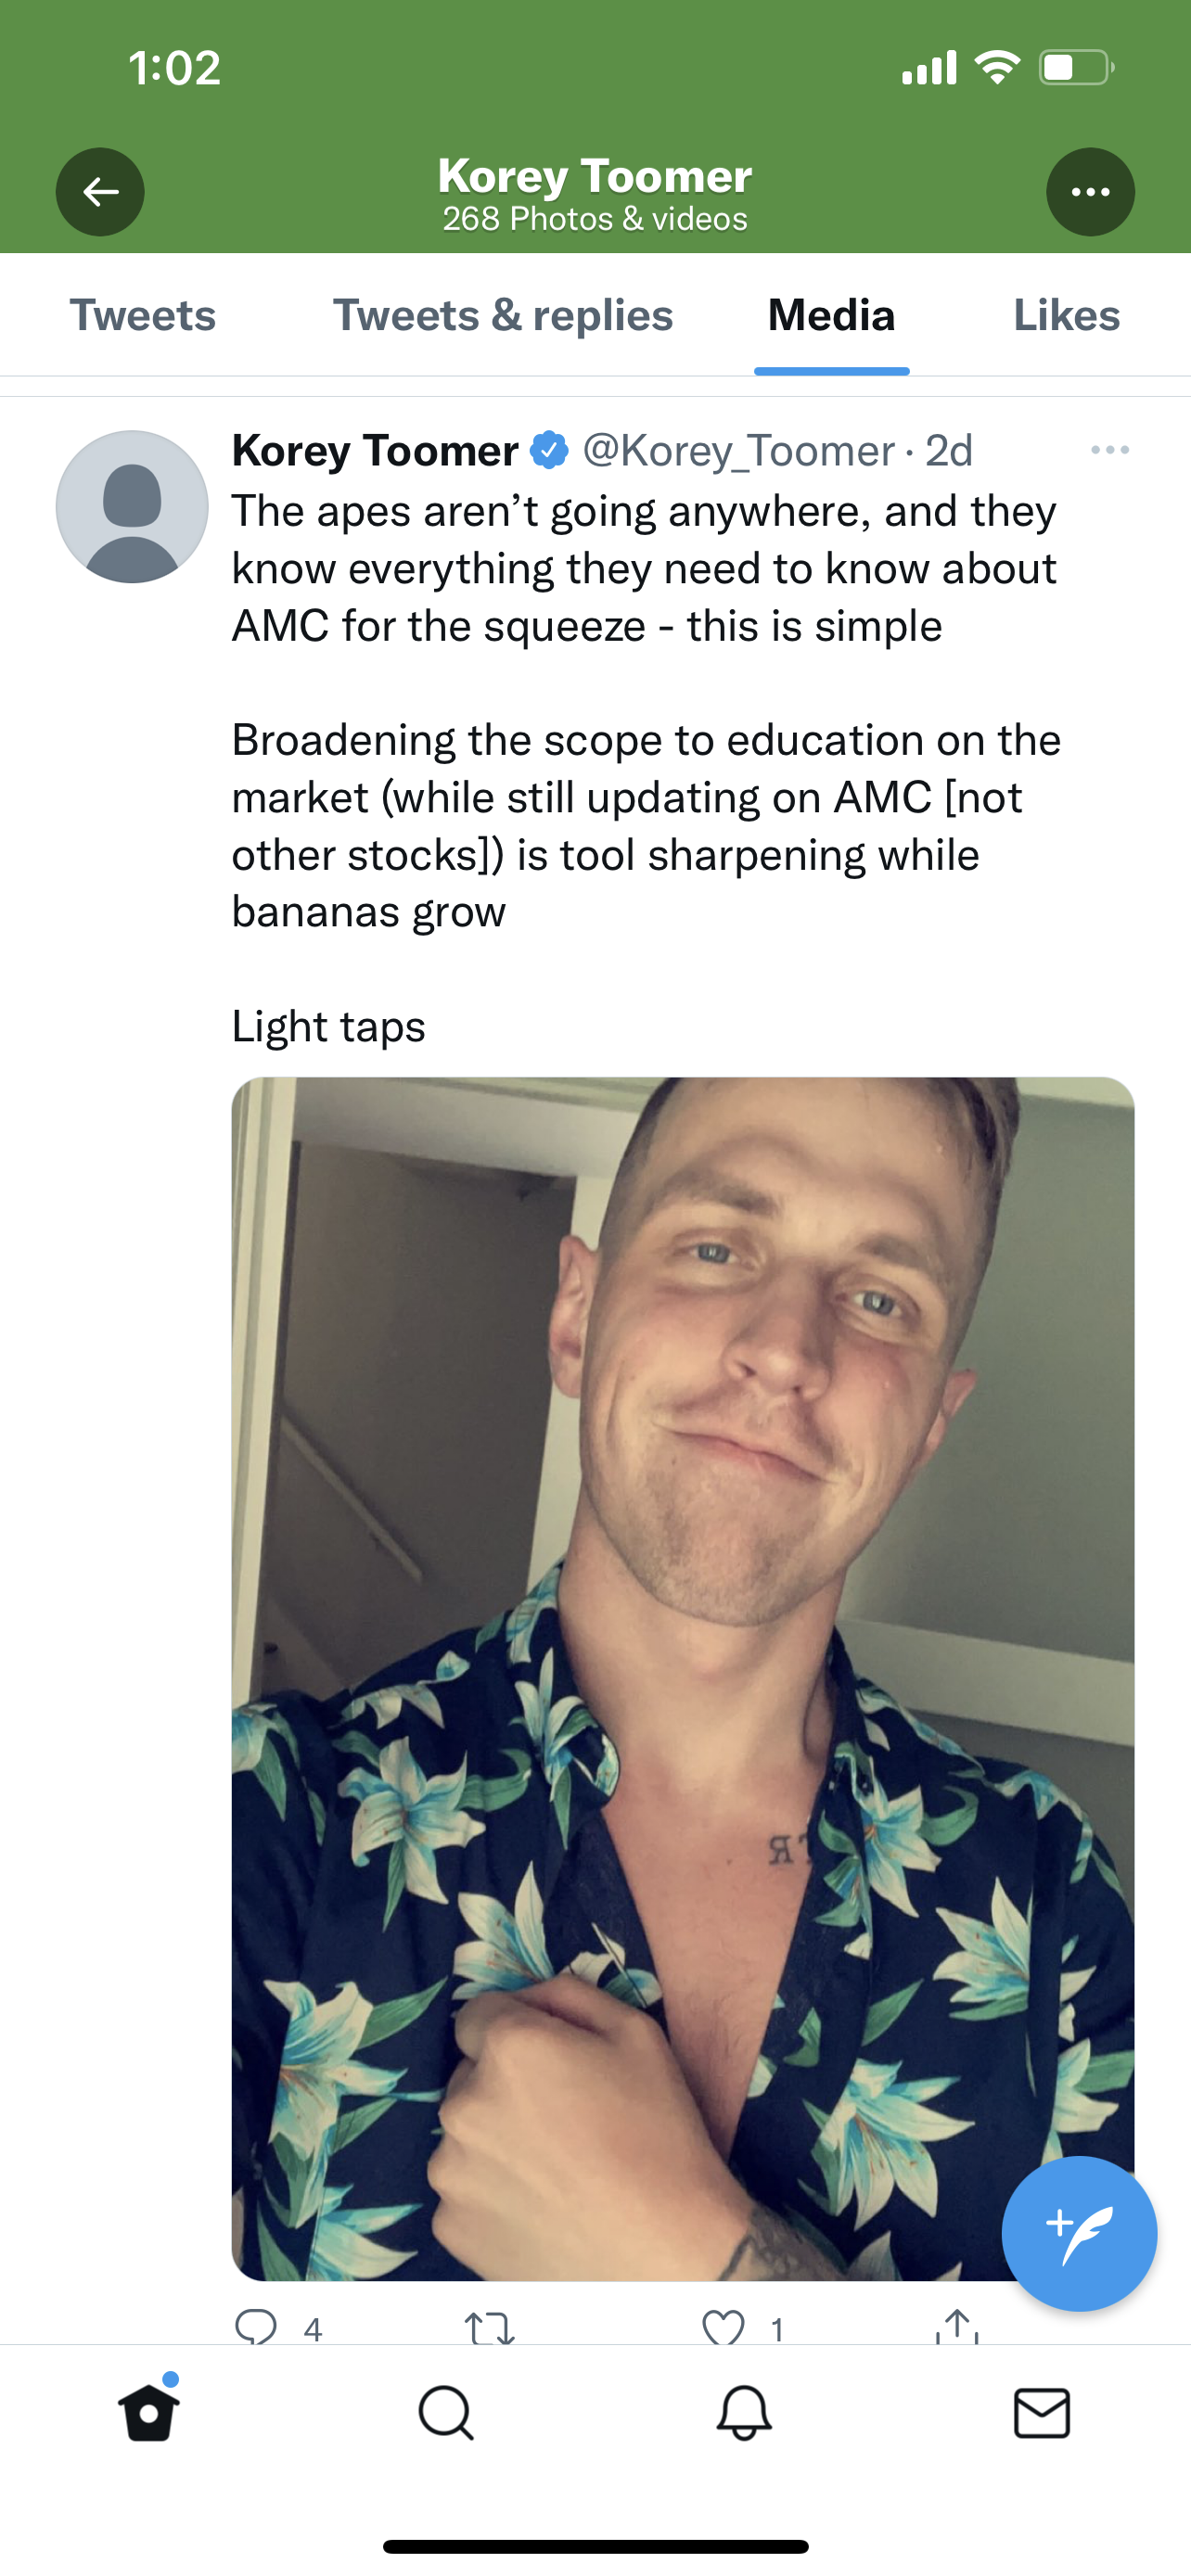Share the tweet using the share icon
The image size is (1191, 2576).
coord(958,2326)
